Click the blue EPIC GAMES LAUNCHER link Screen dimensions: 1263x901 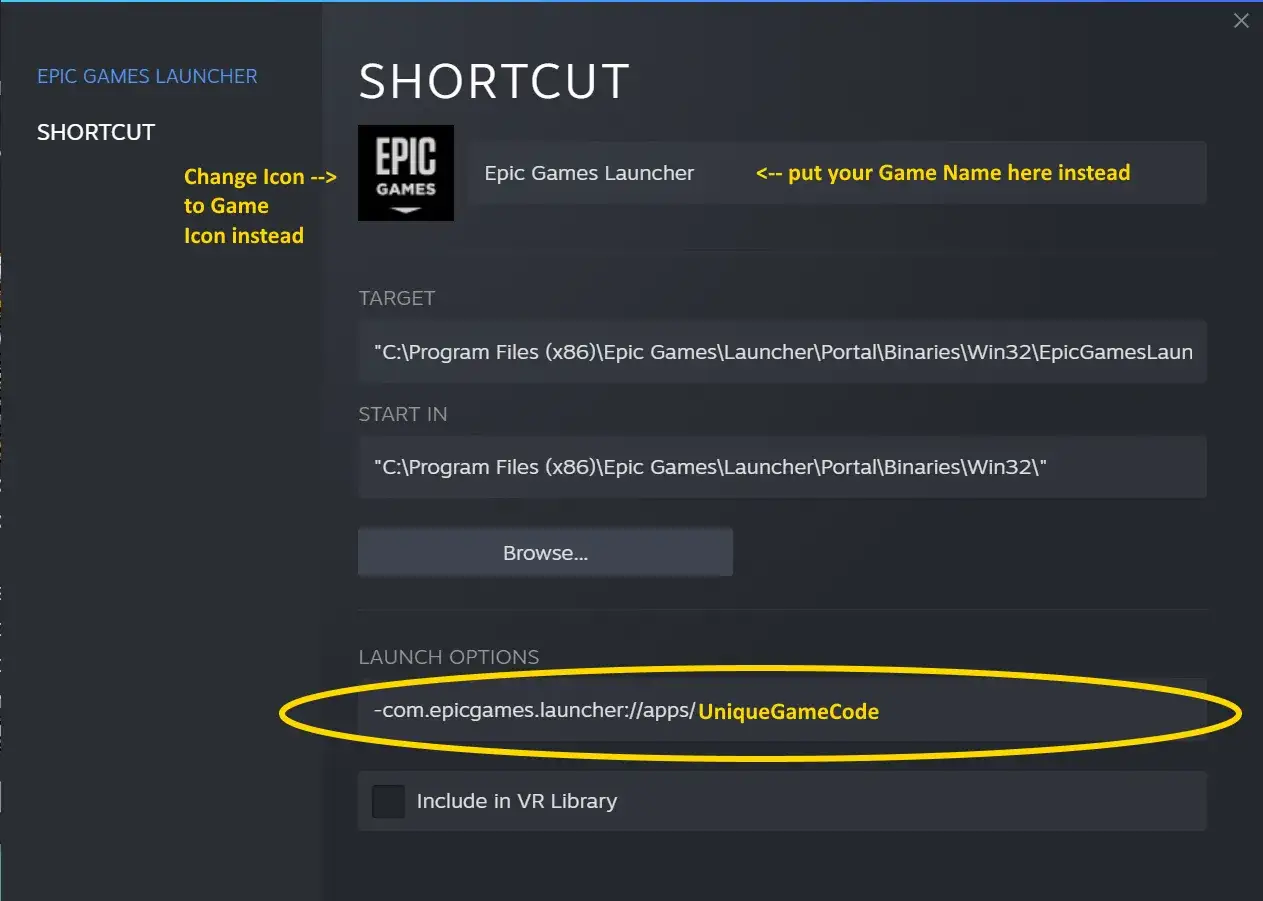pyautogui.click(x=146, y=75)
